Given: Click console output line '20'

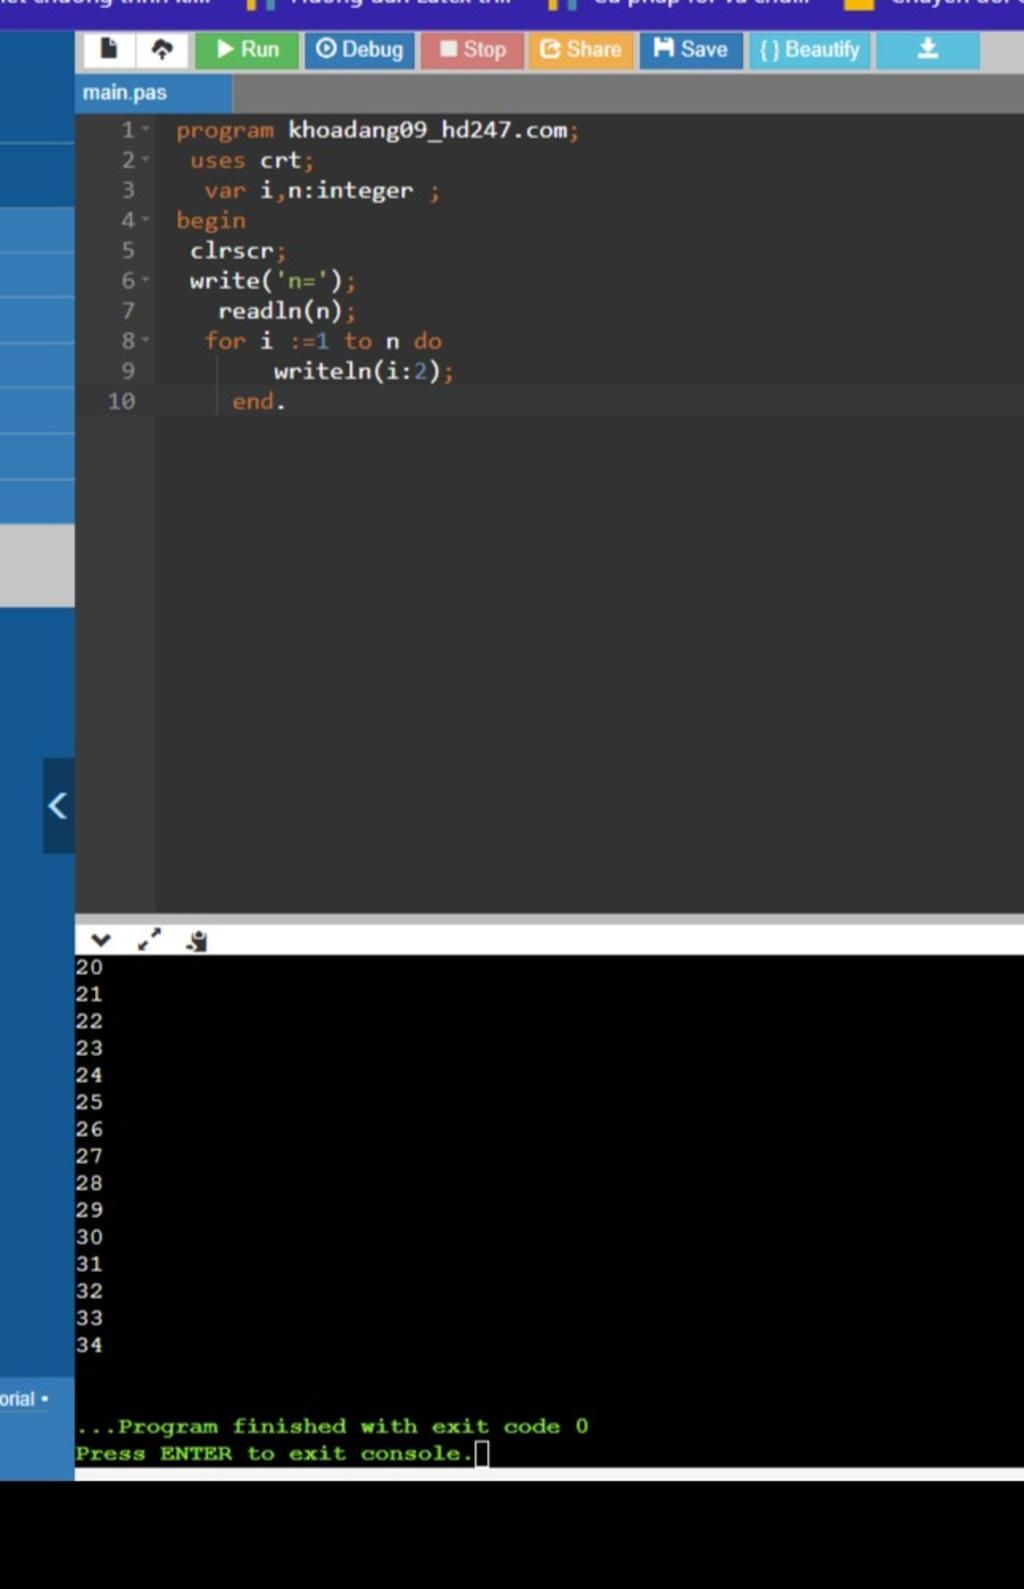Looking at the screenshot, I should point(89,967).
